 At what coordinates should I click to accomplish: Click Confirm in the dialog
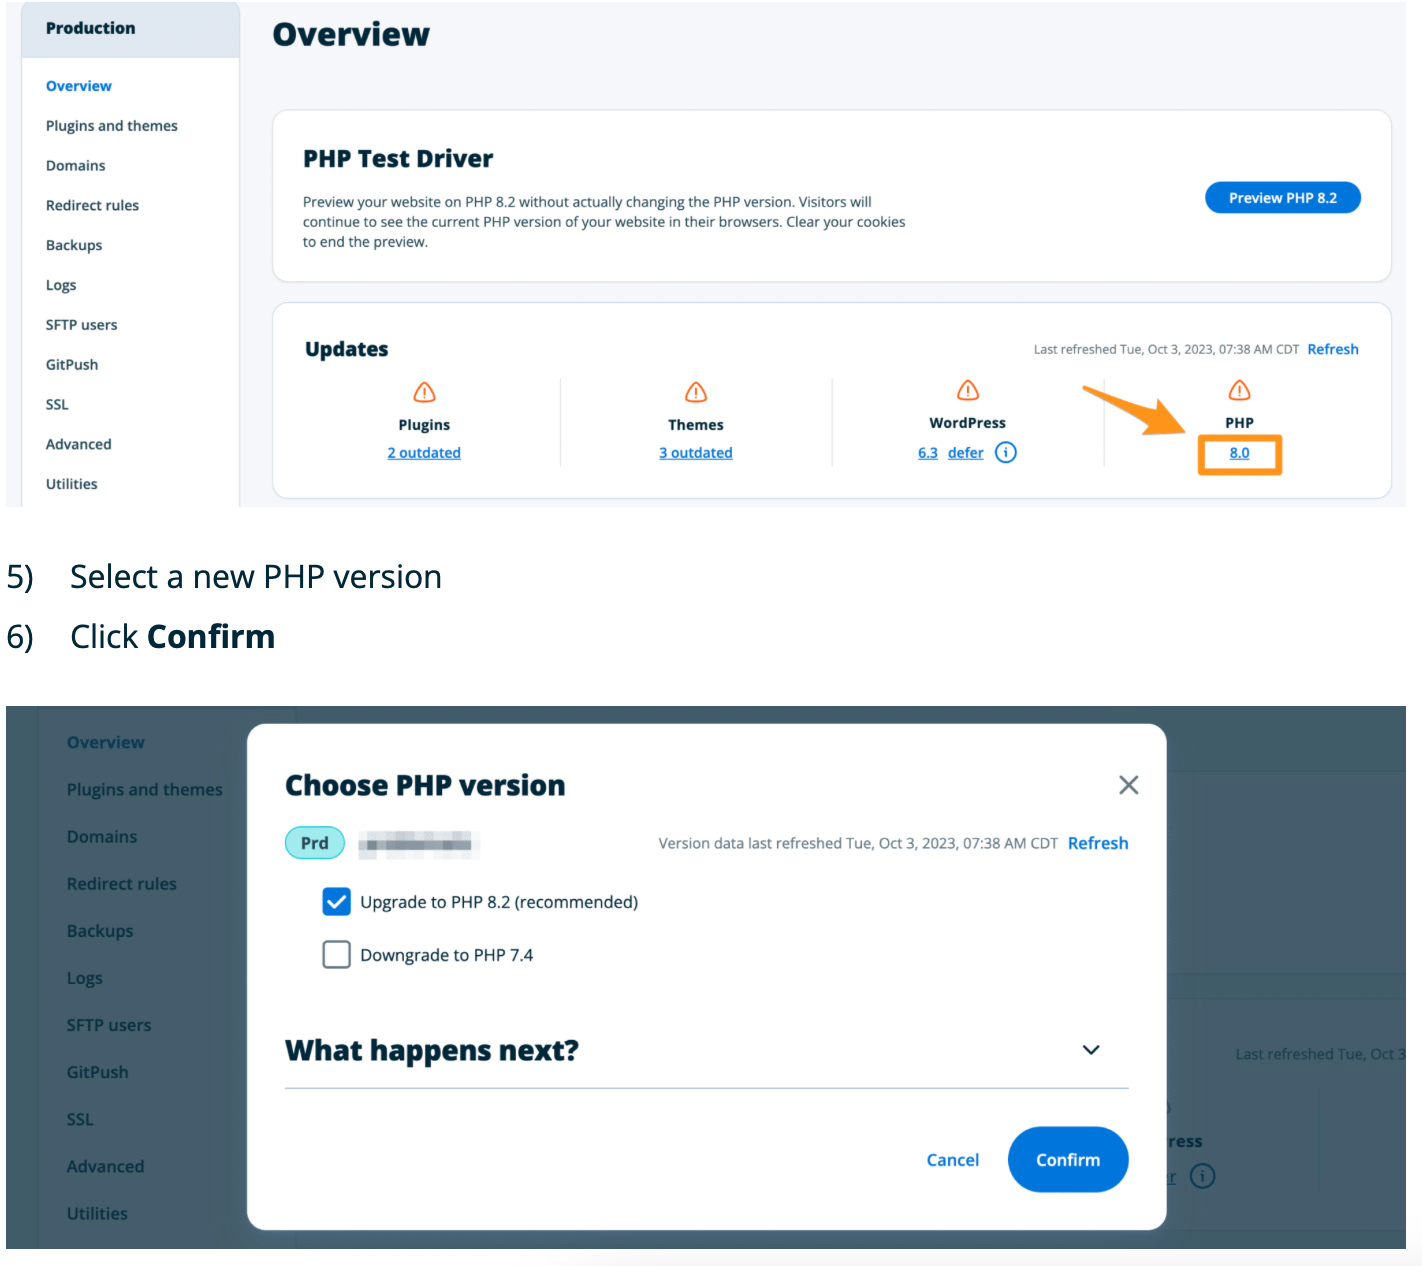(x=1067, y=1159)
